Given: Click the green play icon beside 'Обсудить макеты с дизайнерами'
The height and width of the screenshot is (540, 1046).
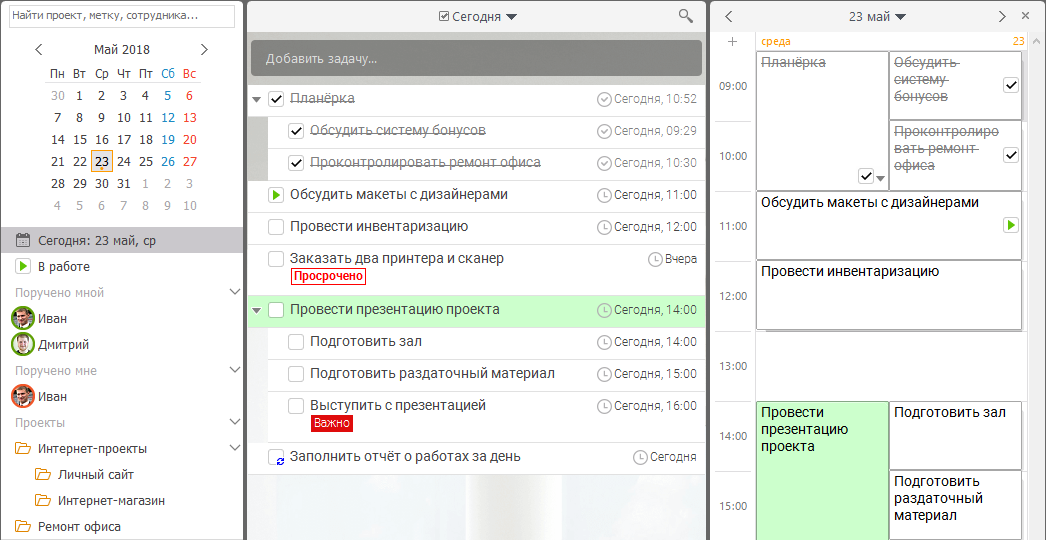Looking at the screenshot, I should point(276,195).
